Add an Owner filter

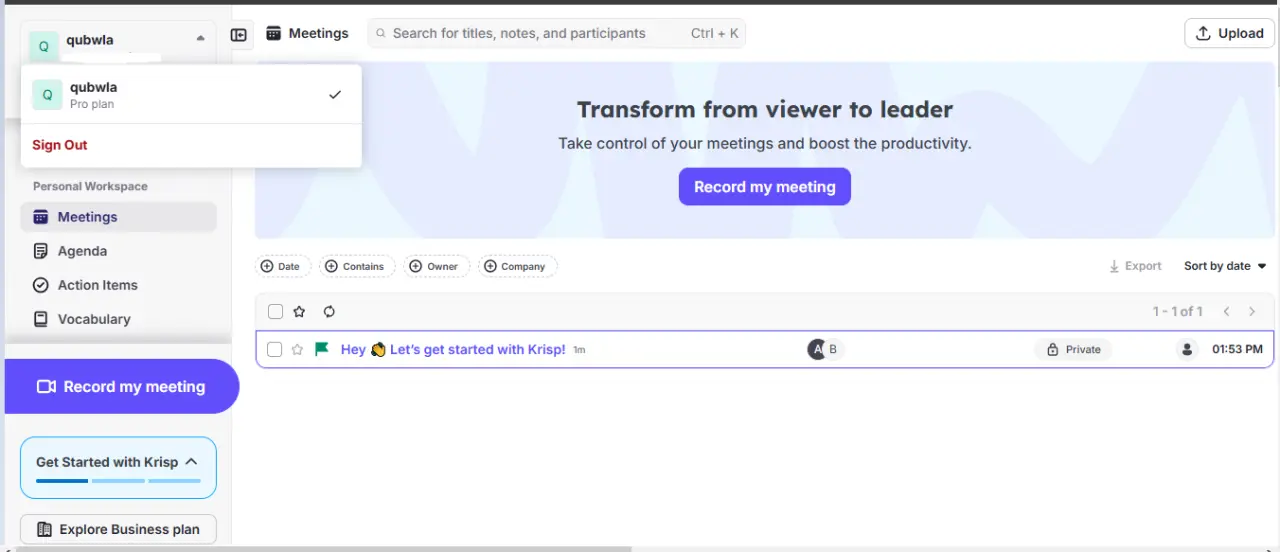tap(436, 266)
